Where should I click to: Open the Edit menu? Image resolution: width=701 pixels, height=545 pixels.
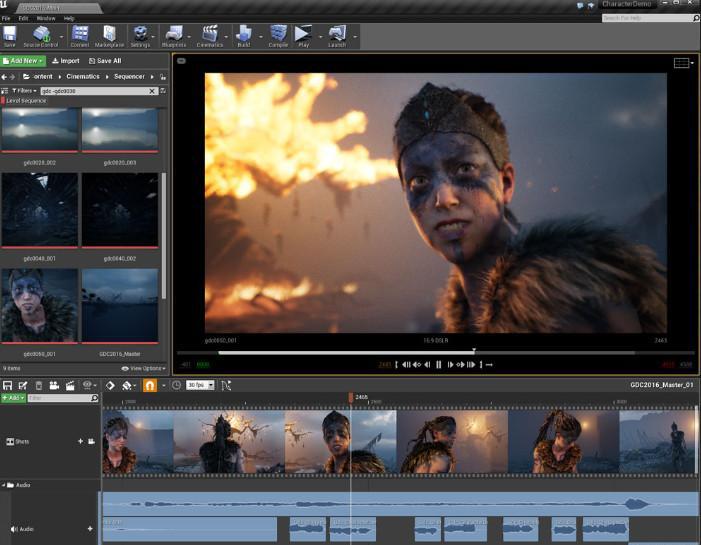23,18
